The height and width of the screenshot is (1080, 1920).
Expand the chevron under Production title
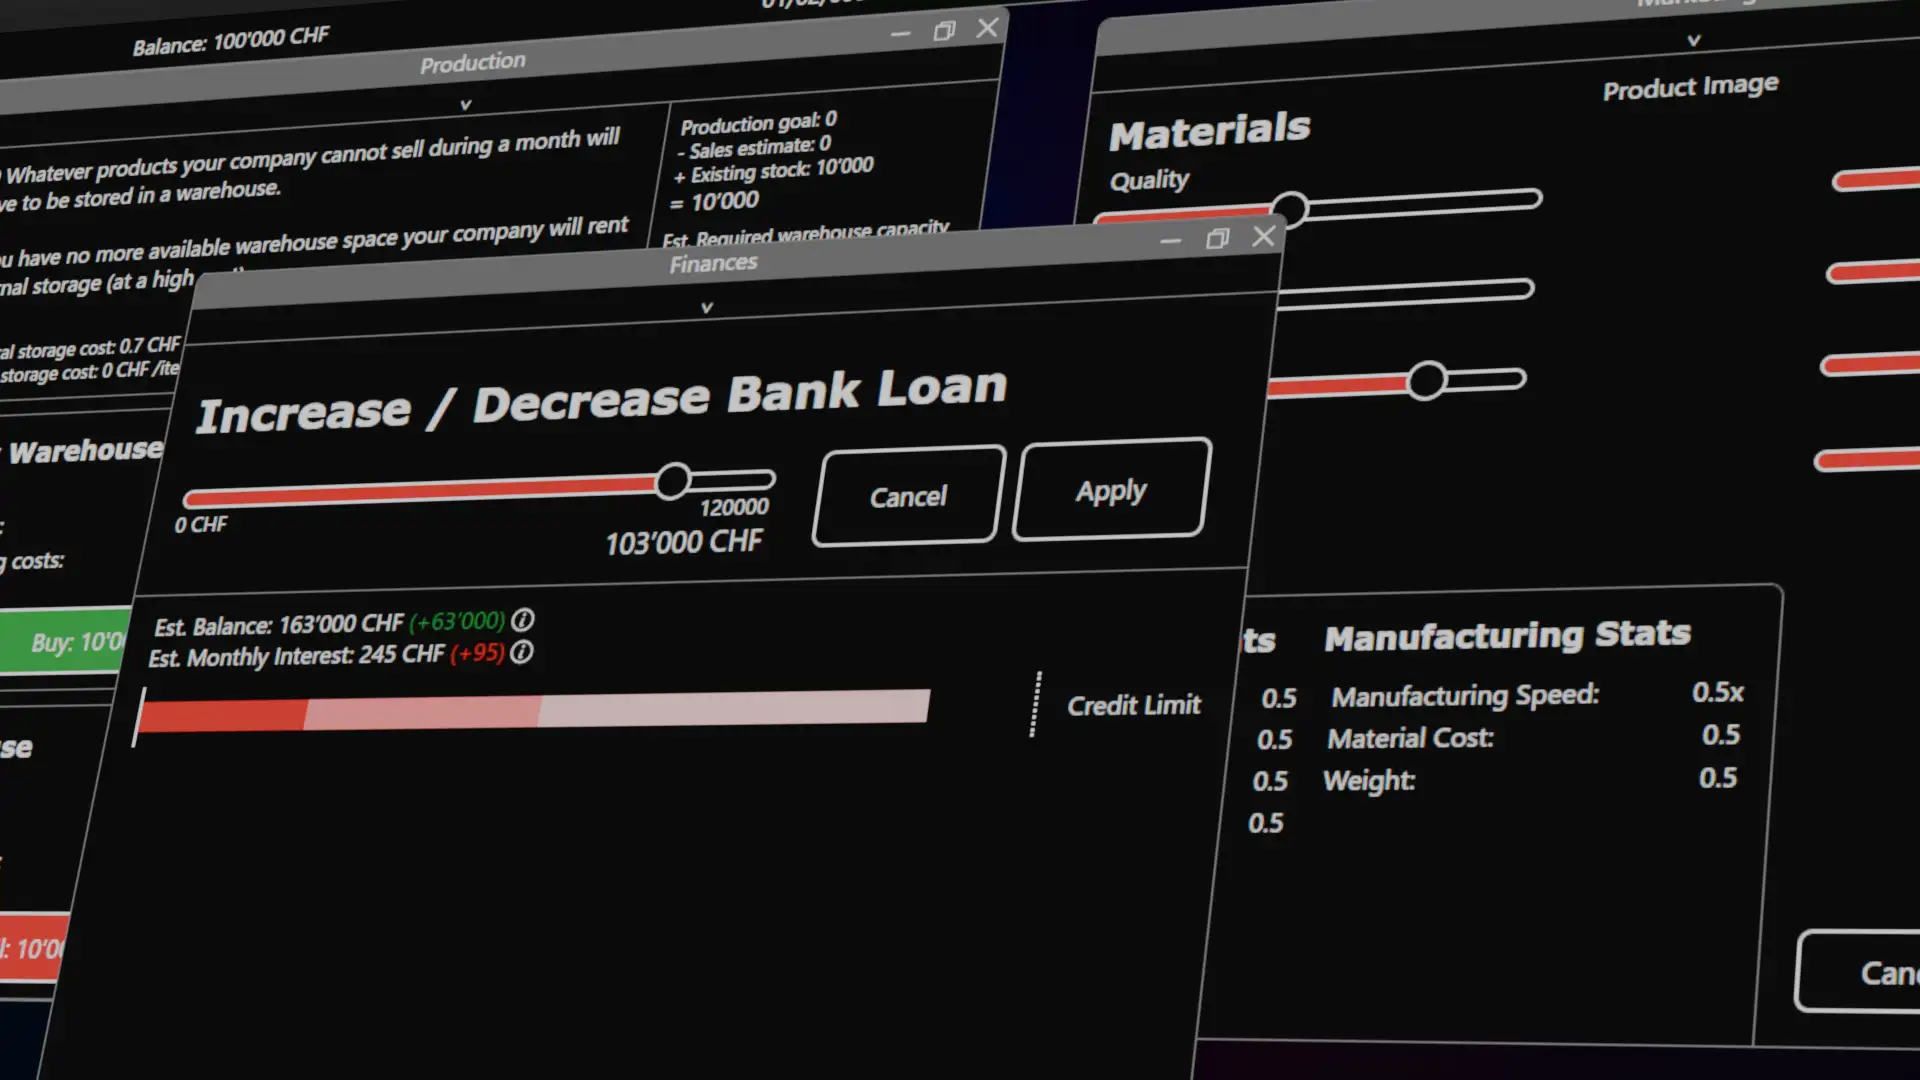pyautogui.click(x=465, y=105)
